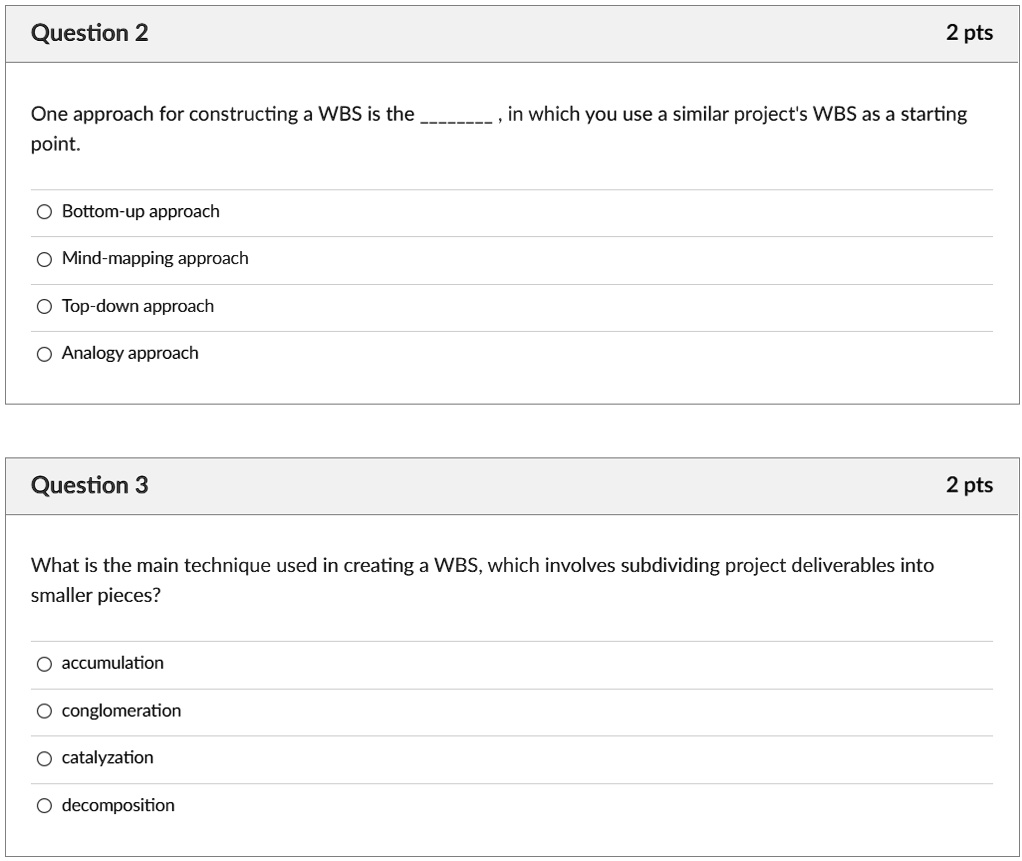Click the Bottom-up approach label text
This screenshot has height=861, width=1022.
(140, 211)
